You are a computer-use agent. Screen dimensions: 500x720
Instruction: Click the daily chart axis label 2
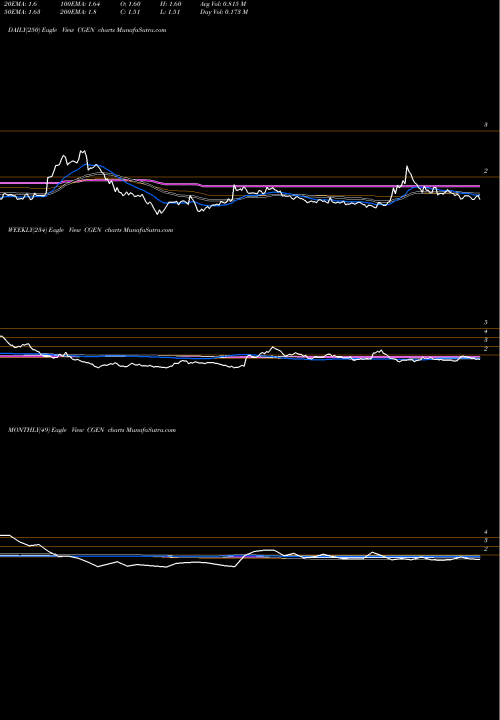[485, 171]
